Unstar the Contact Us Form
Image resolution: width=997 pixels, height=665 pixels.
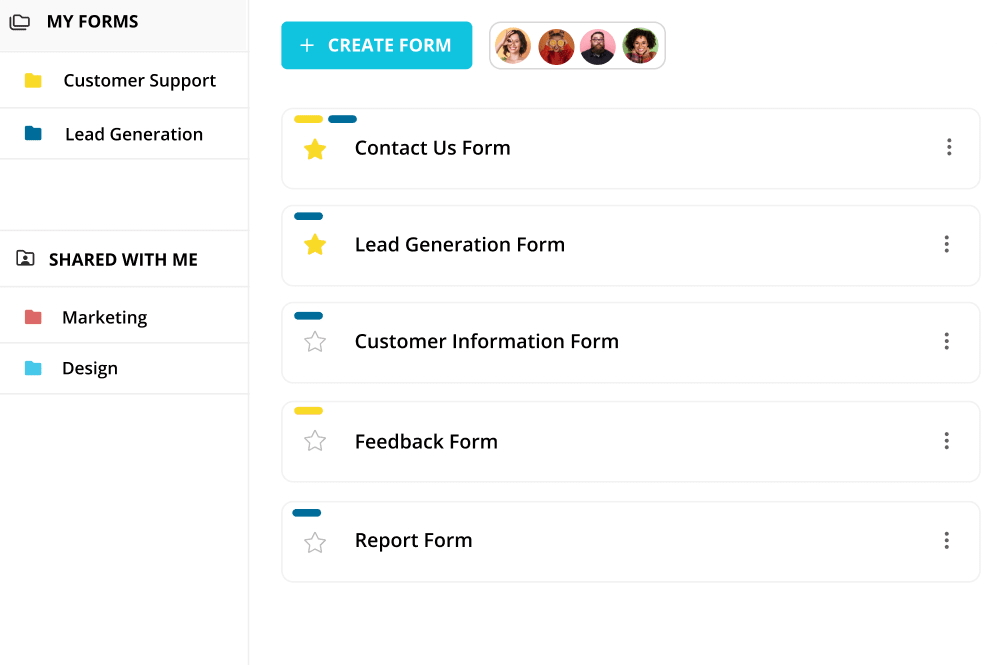point(315,149)
